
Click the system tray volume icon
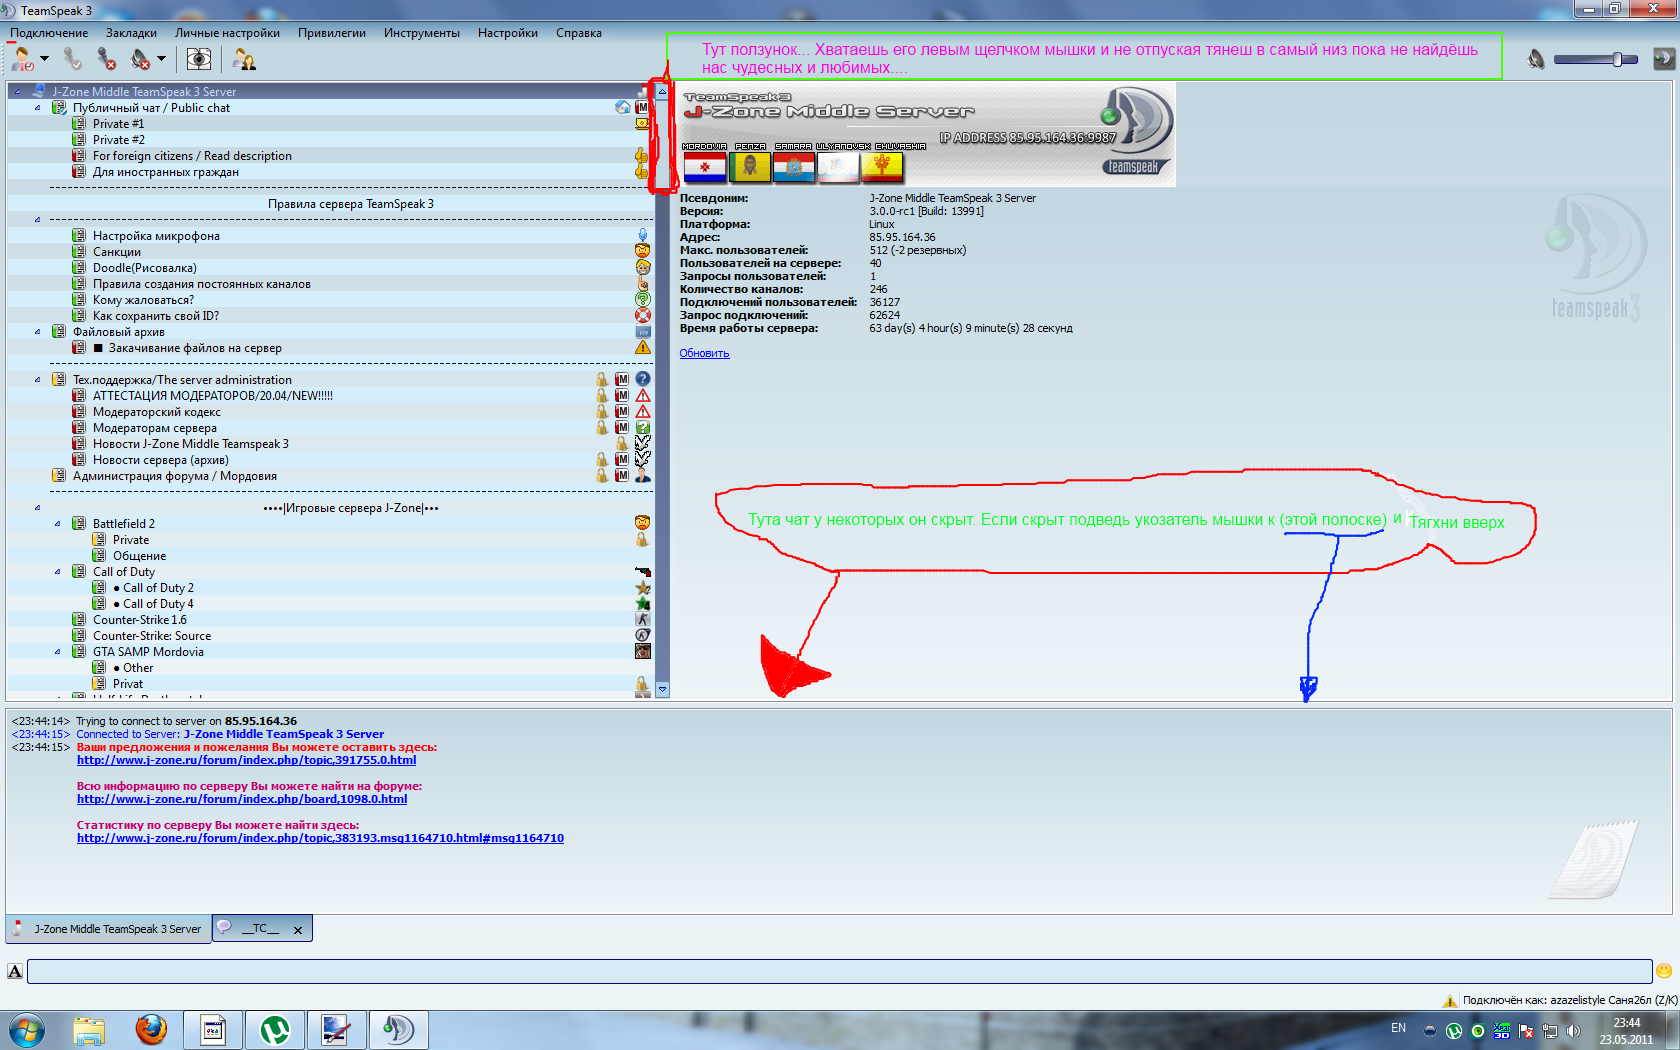coord(1573,1030)
